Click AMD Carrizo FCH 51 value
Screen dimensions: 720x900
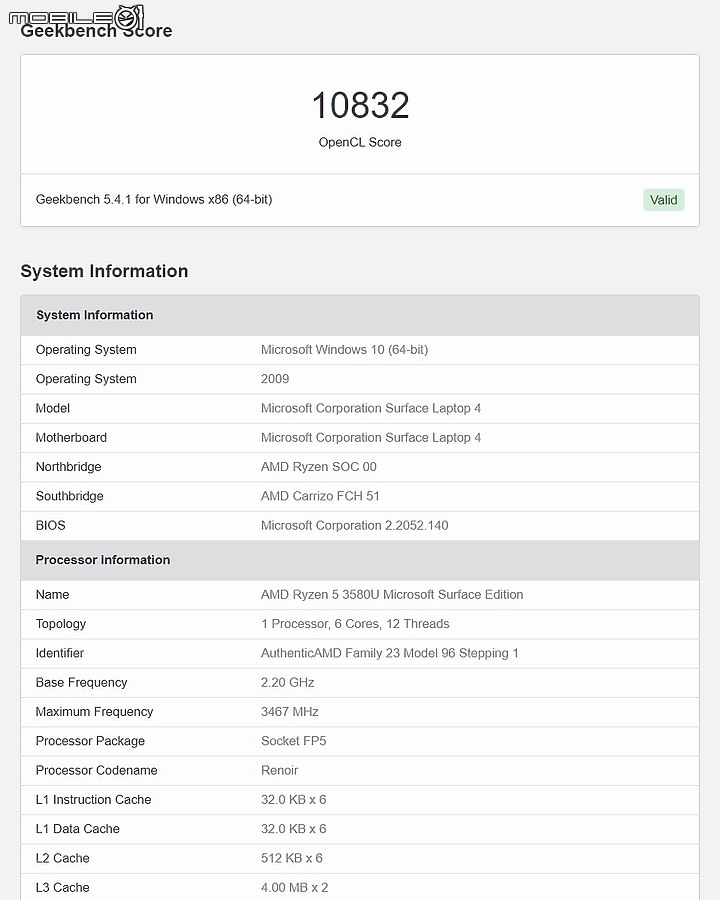(320, 496)
